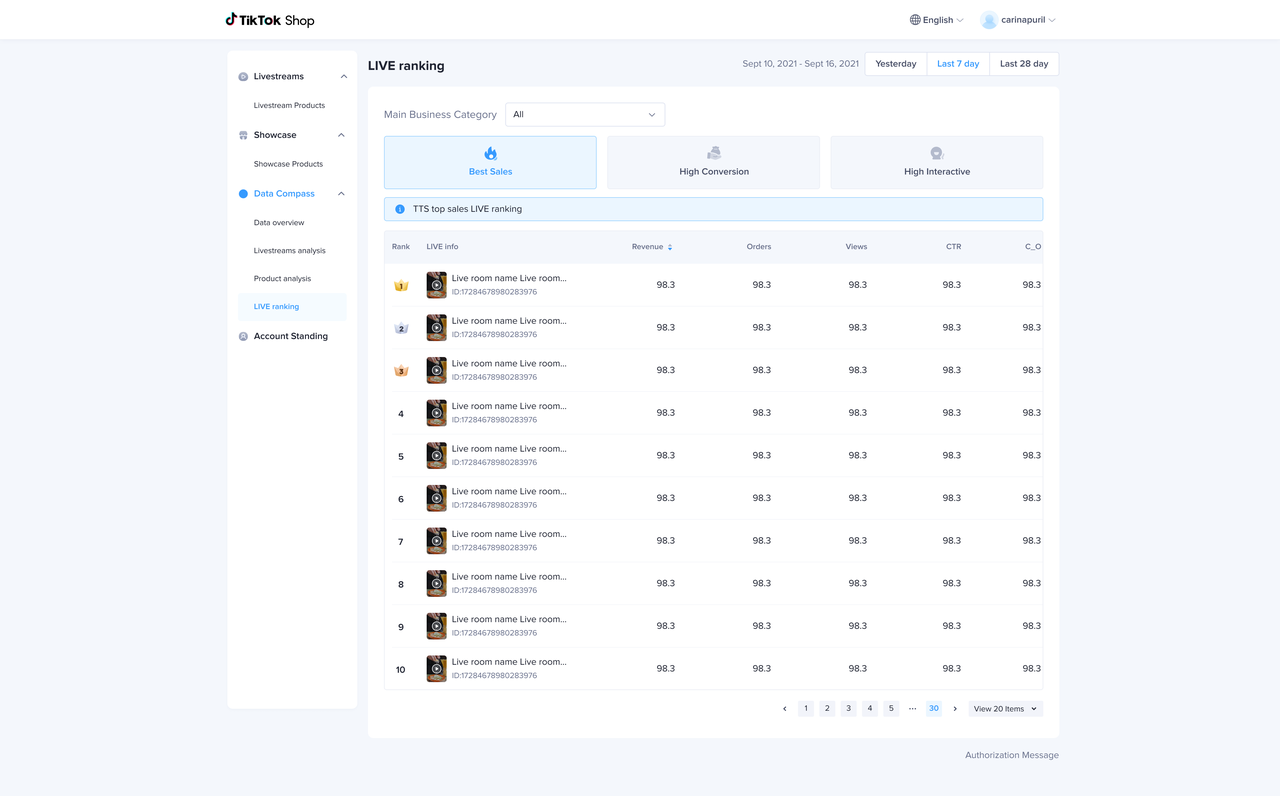Viewport: 1280px width, 796px height.
Task: Click the bronze crown rank 3 badge
Action: (401, 371)
